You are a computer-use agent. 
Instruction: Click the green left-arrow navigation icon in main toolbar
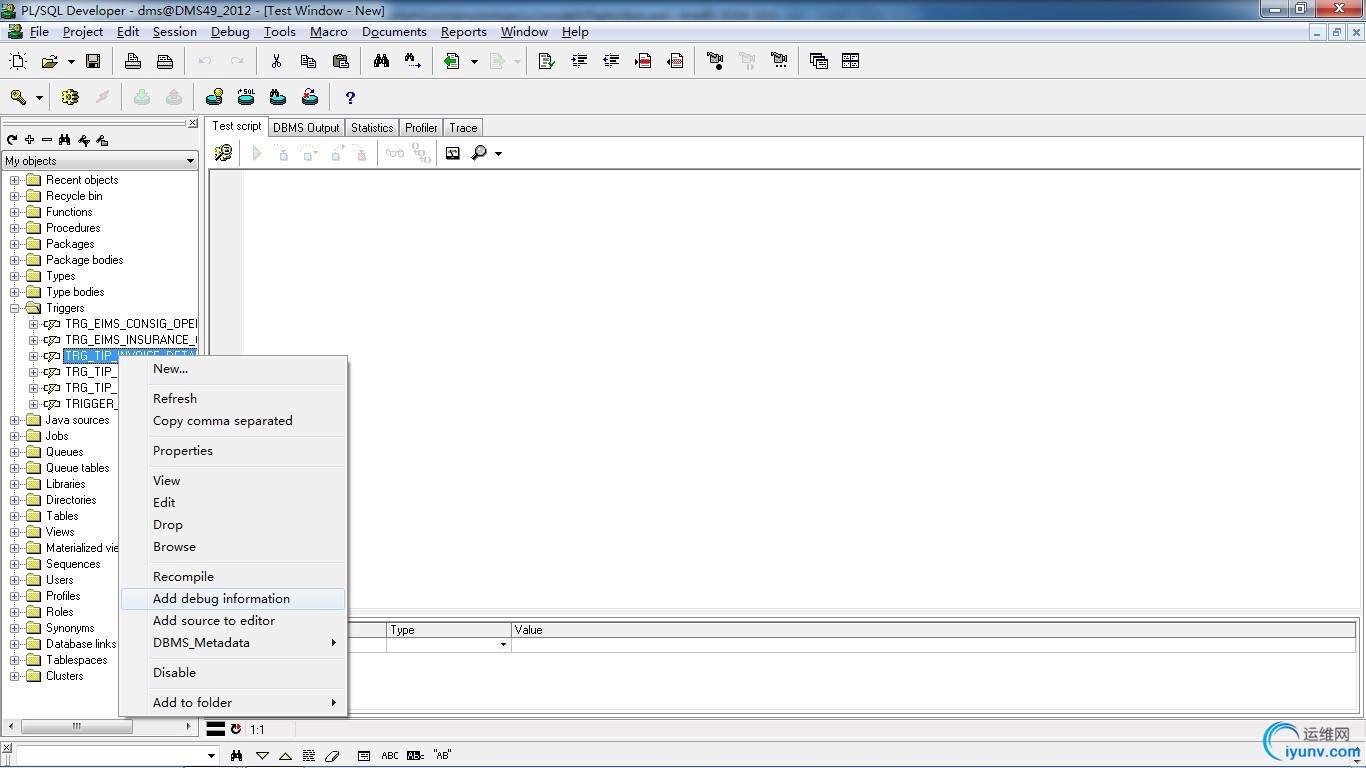click(452, 61)
